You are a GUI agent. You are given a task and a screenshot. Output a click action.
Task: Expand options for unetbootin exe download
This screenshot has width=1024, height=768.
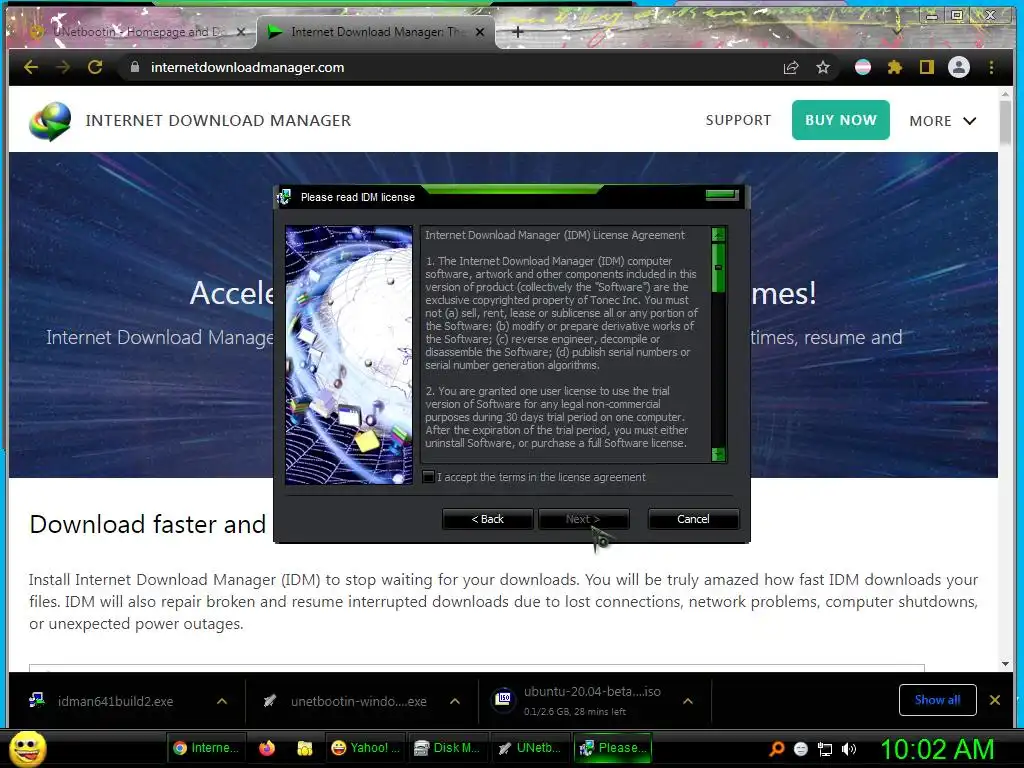pyautogui.click(x=455, y=701)
